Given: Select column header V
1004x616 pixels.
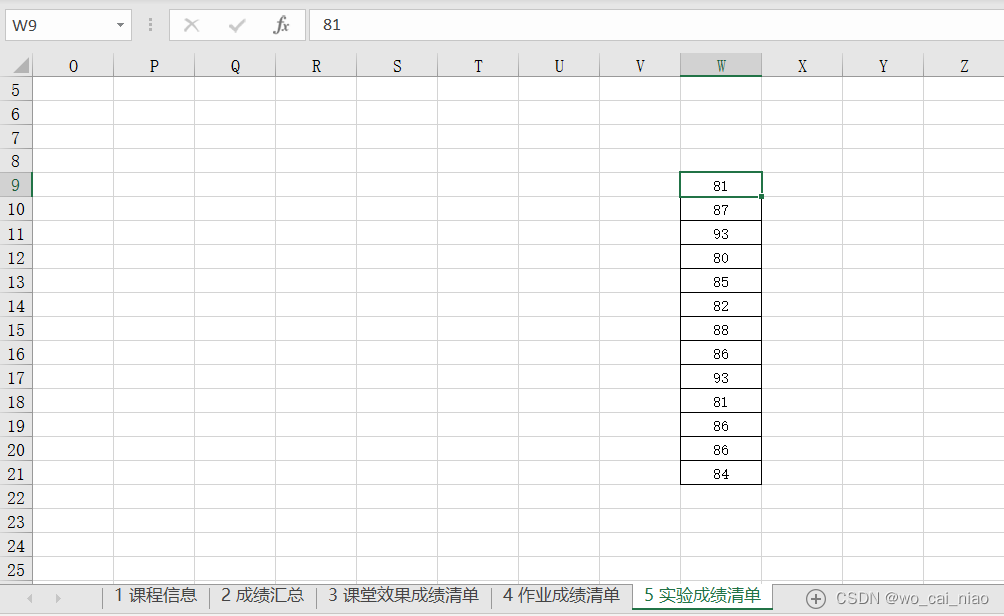Looking at the screenshot, I should tap(640, 66).
